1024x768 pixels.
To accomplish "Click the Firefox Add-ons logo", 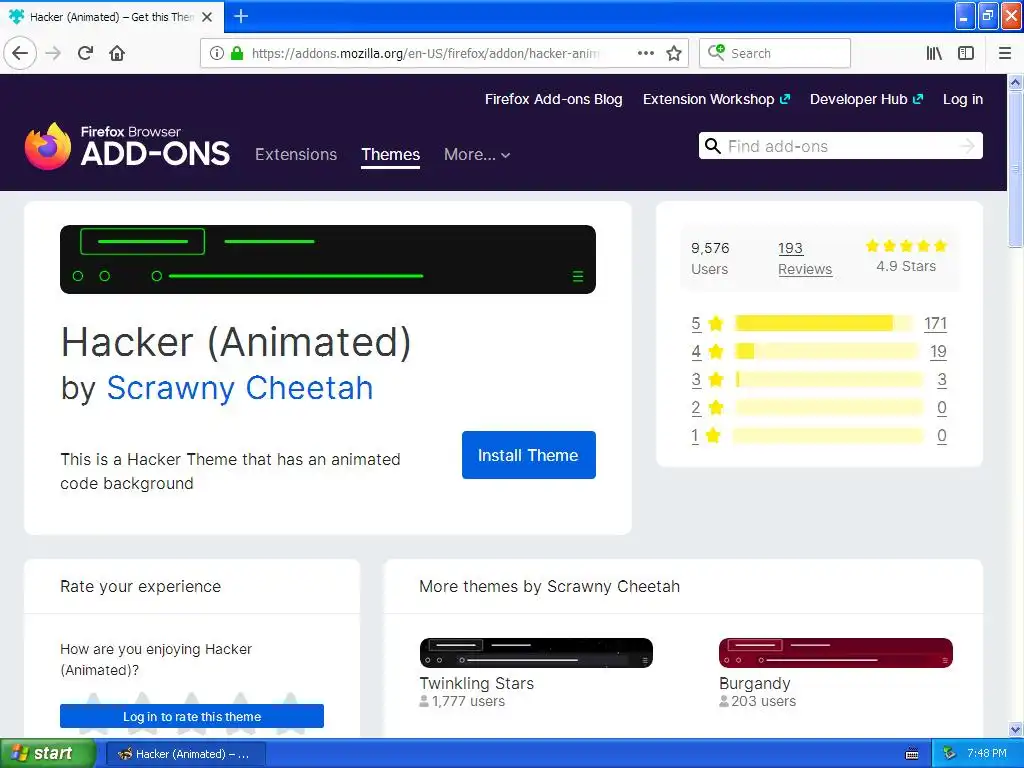I will click(x=127, y=146).
